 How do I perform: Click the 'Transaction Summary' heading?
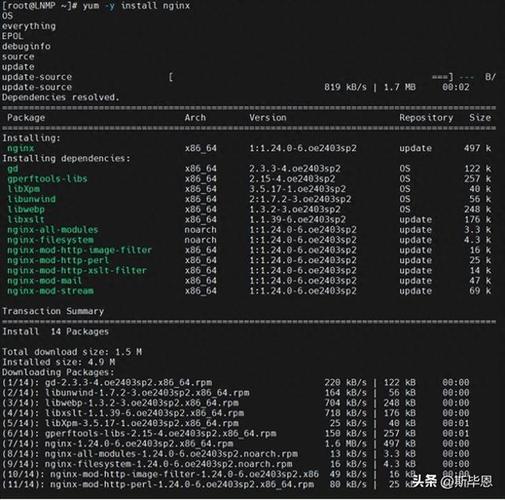[53, 311]
